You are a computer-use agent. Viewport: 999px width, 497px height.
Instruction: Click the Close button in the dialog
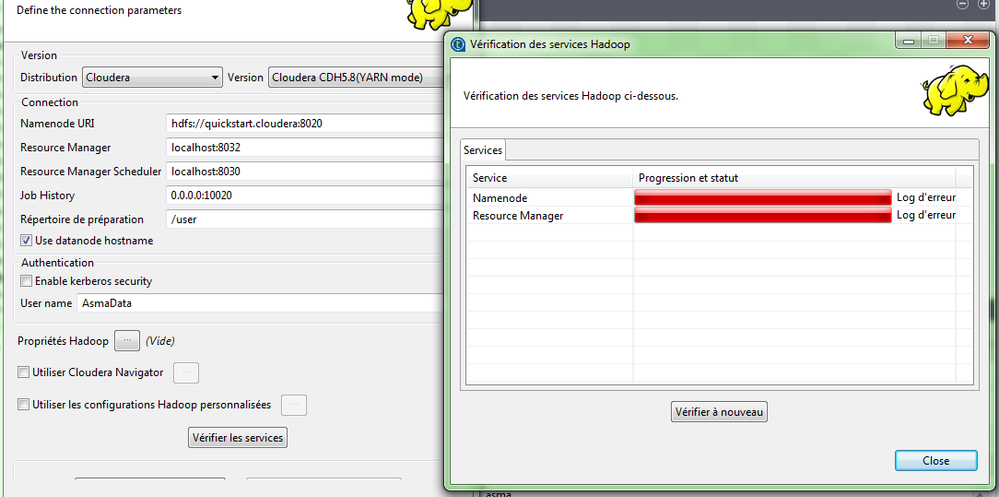(x=936, y=461)
